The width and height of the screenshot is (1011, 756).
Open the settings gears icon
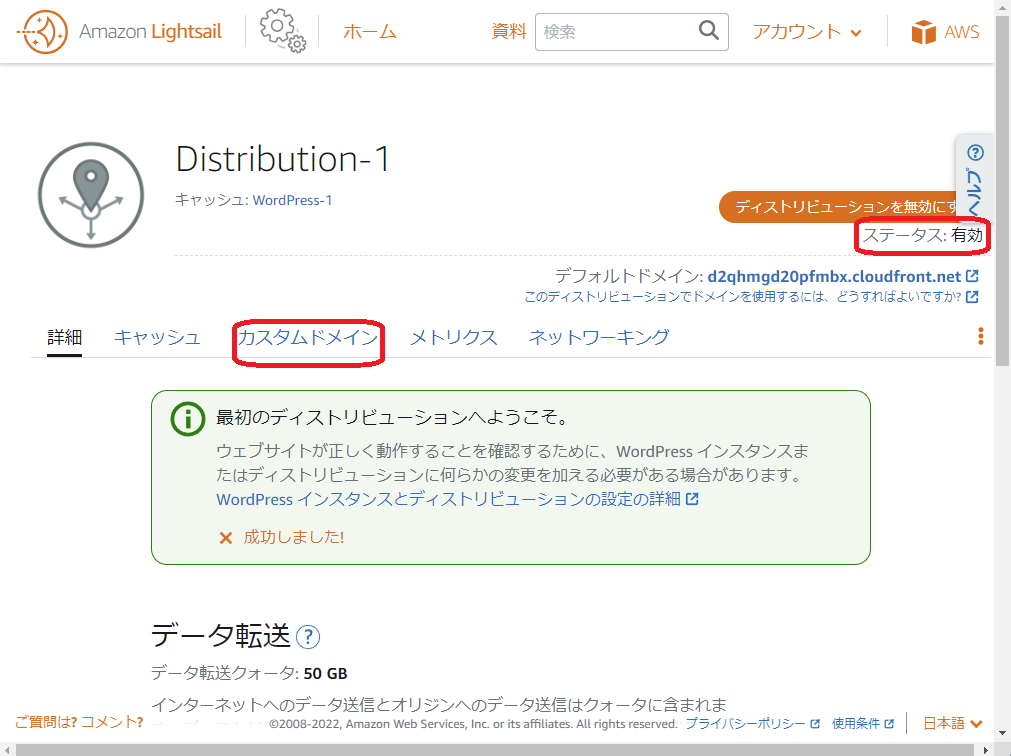(x=282, y=30)
